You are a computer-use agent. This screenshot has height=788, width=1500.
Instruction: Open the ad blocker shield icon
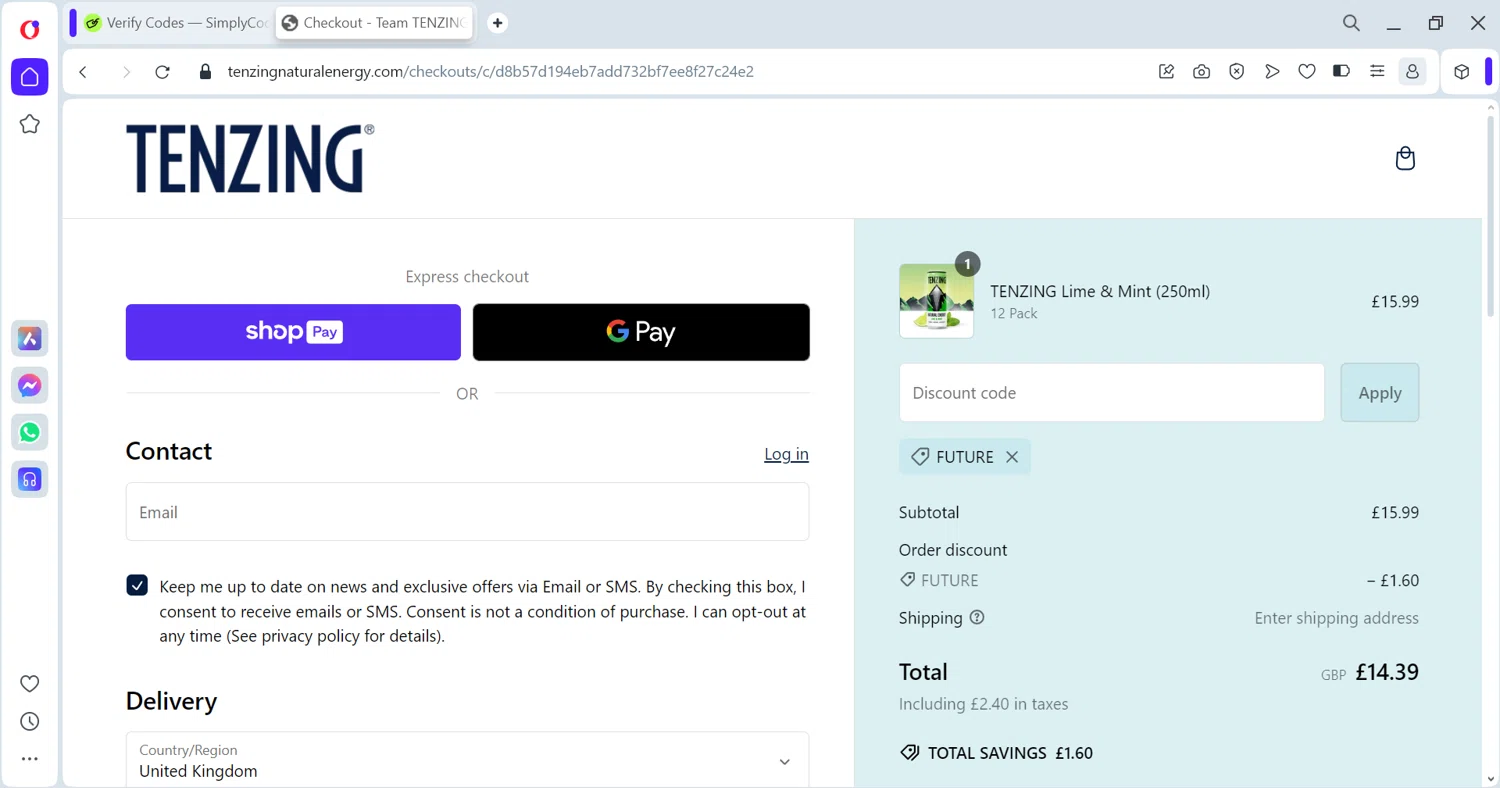[x=1237, y=72]
